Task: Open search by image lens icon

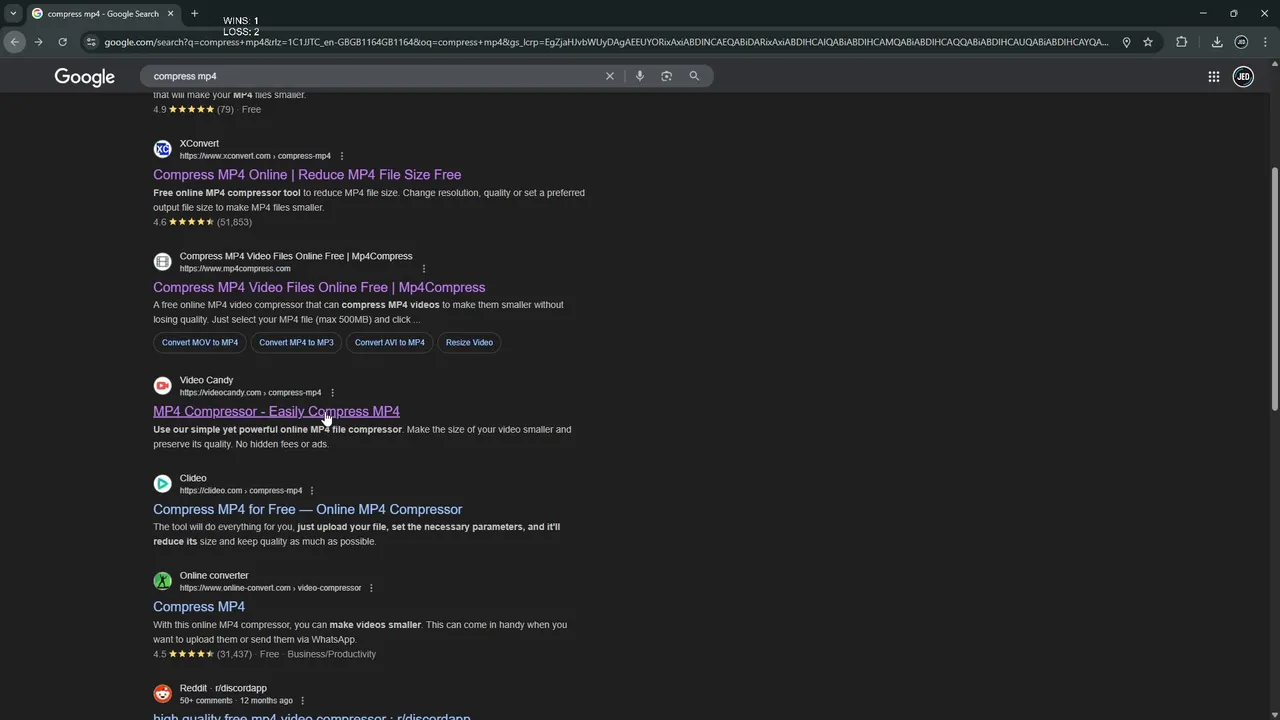Action: (x=667, y=76)
